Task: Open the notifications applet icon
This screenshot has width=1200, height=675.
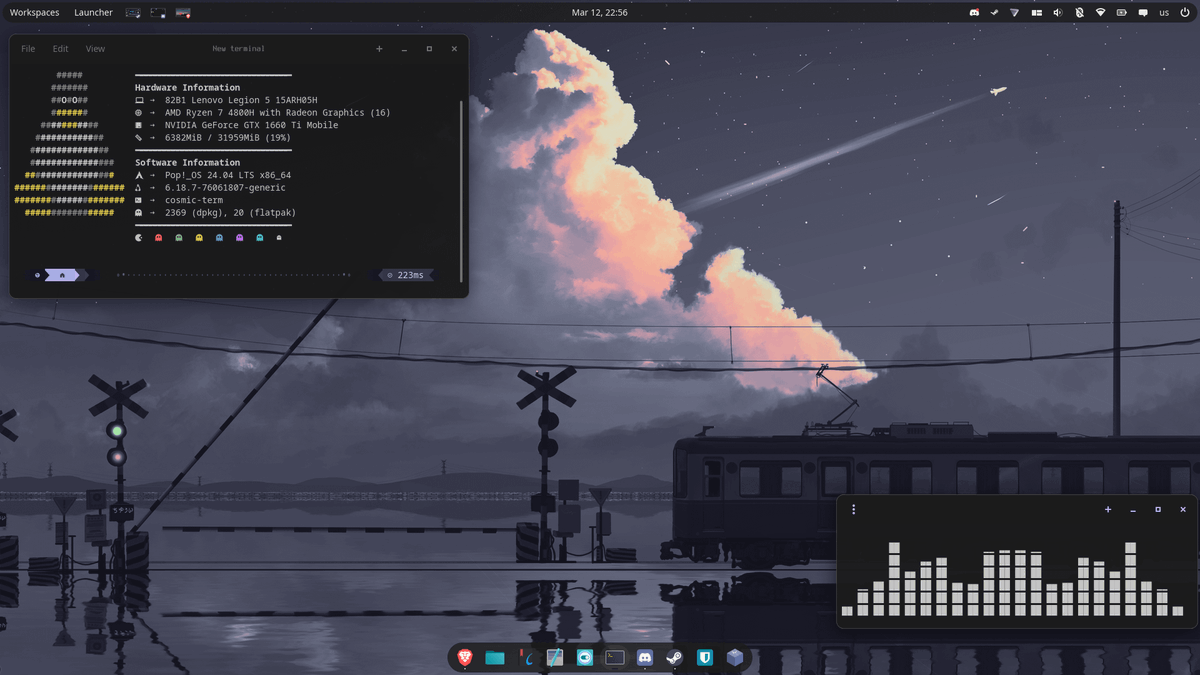Action: [x=1142, y=13]
